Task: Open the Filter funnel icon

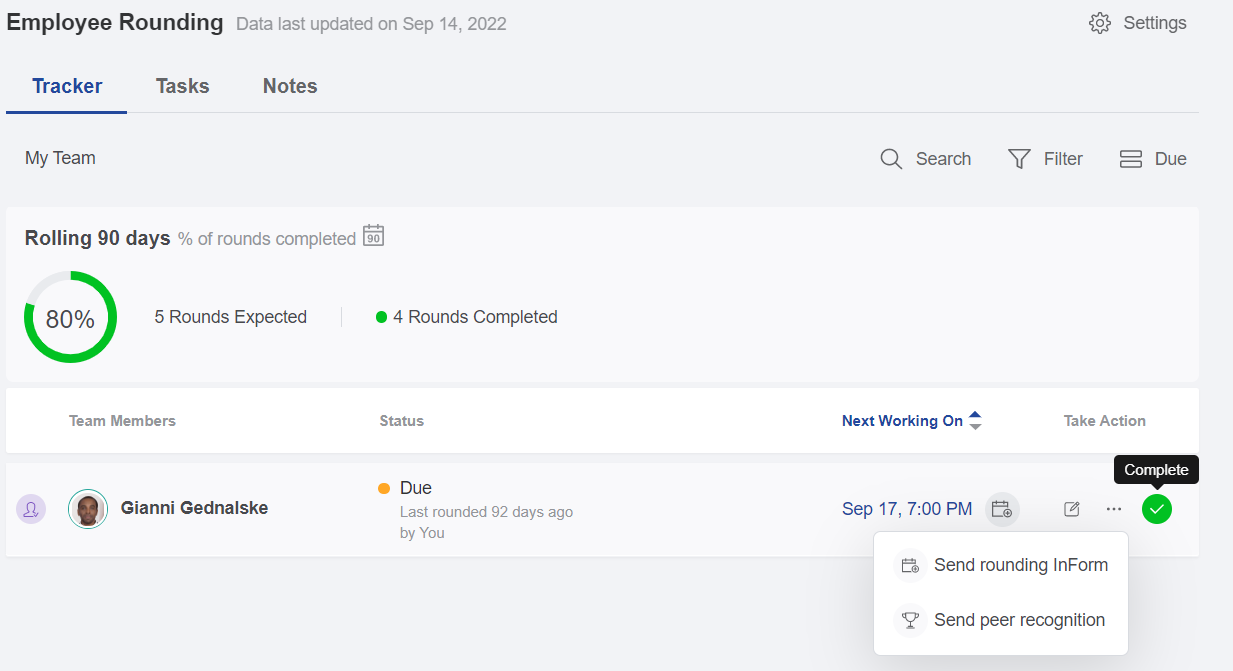Action: pos(1019,159)
